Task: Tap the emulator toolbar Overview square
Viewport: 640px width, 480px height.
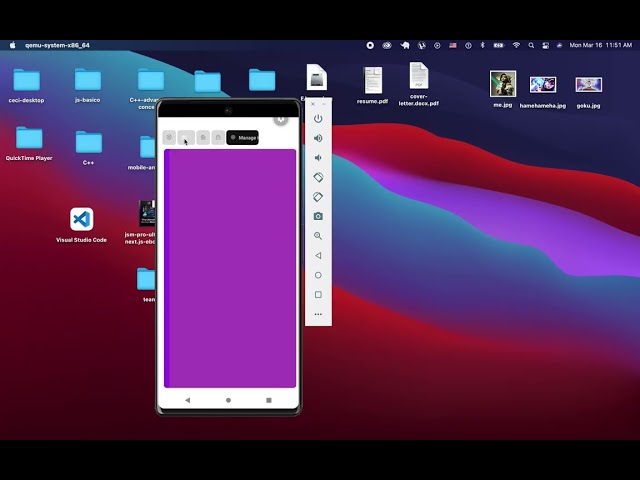Action: point(318,294)
